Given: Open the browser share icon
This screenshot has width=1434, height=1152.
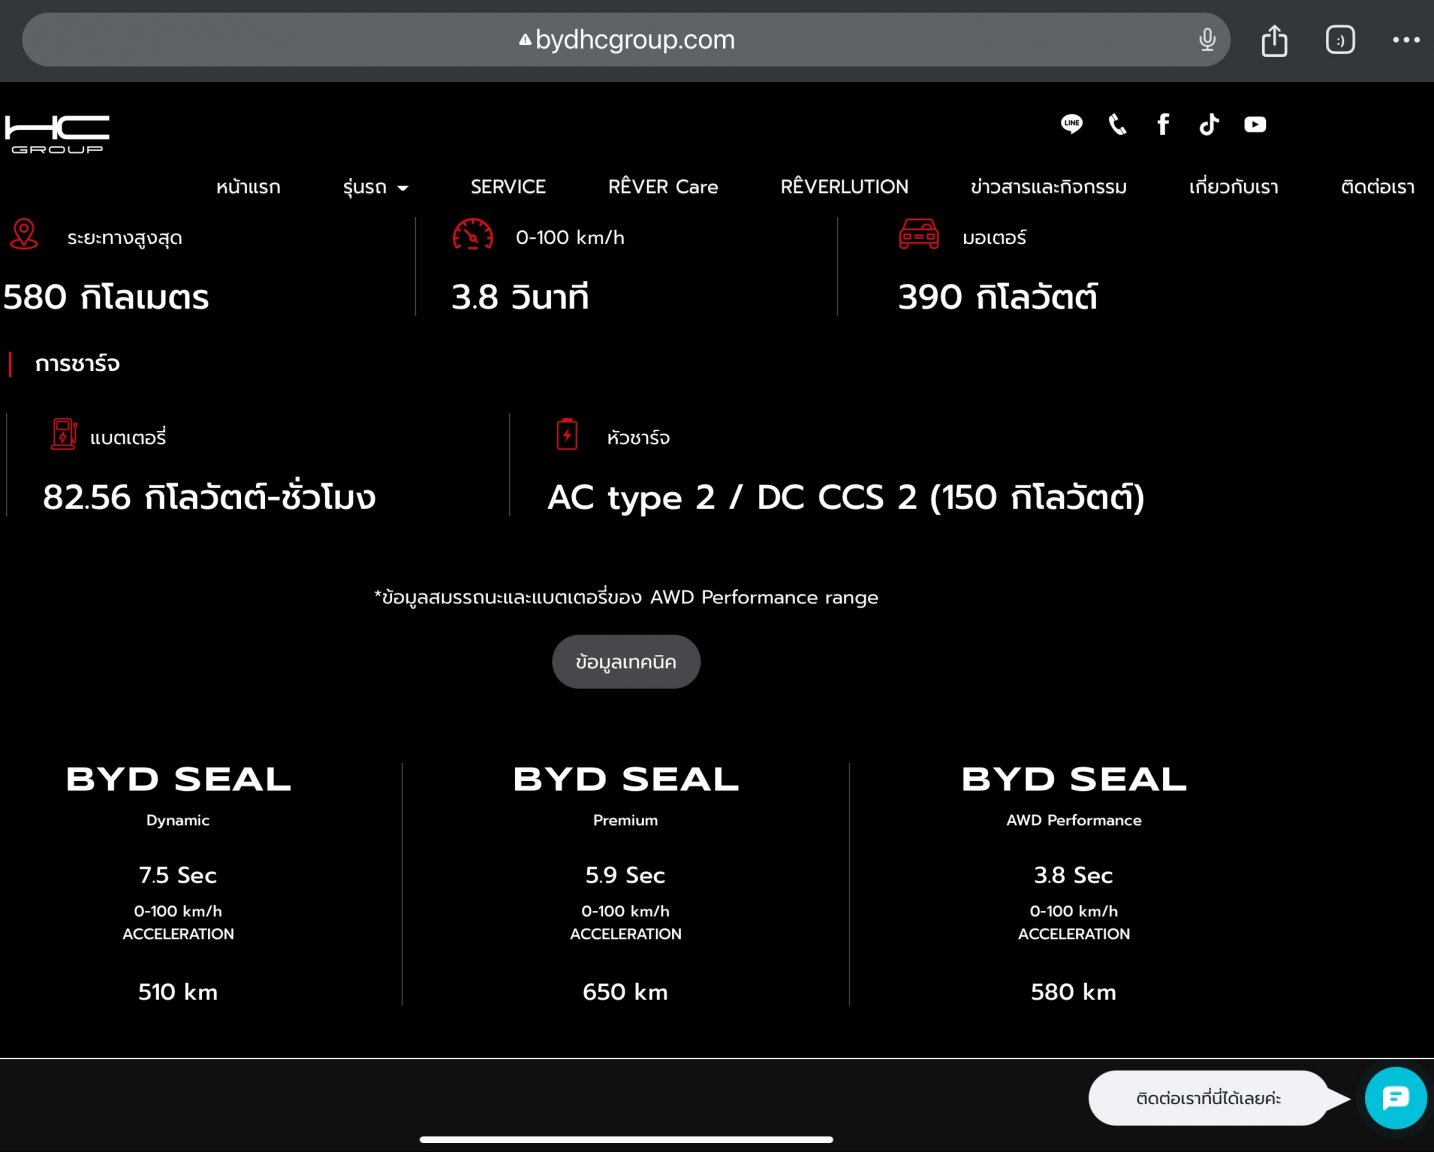Looking at the screenshot, I should click(x=1274, y=40).
